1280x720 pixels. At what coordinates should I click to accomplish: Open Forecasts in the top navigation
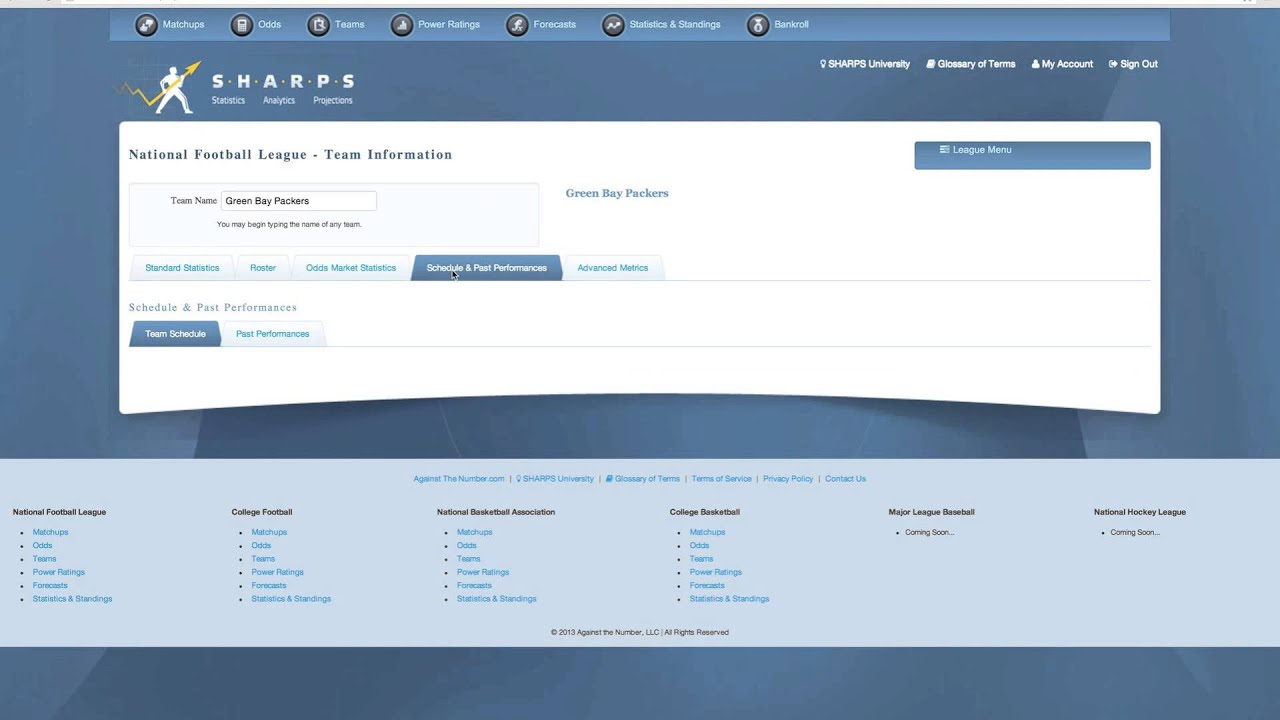point(555,25)
